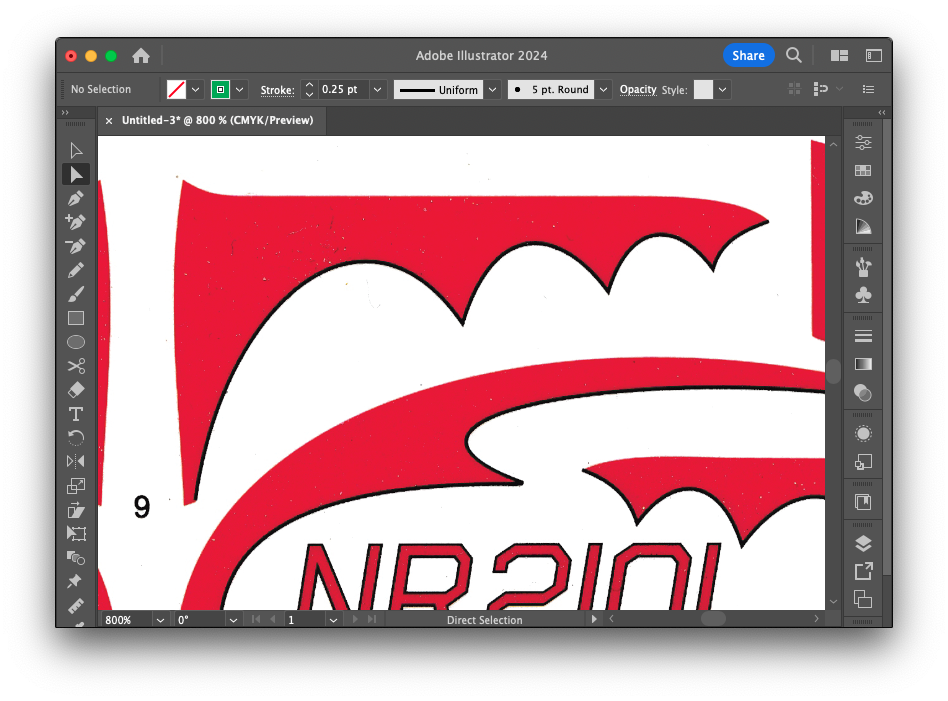
Task: Open the Gradient panel icon
Action: coord(863,364)
